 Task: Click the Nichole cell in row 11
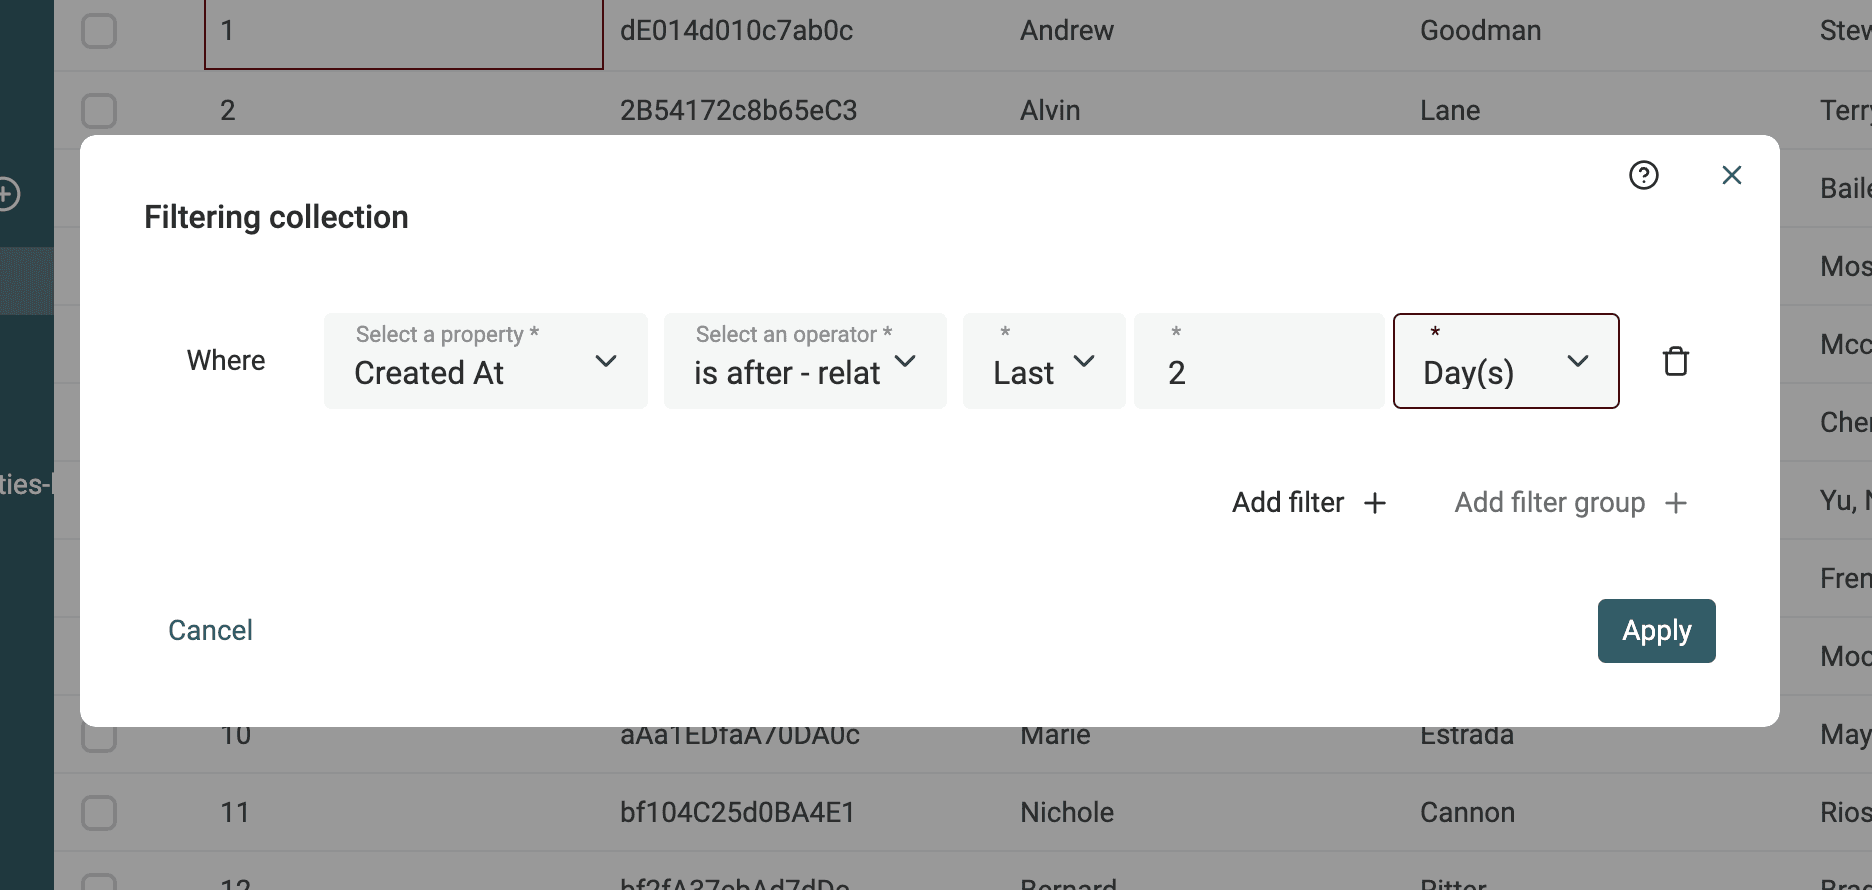pyautogui.click(x=1066, y=812)
